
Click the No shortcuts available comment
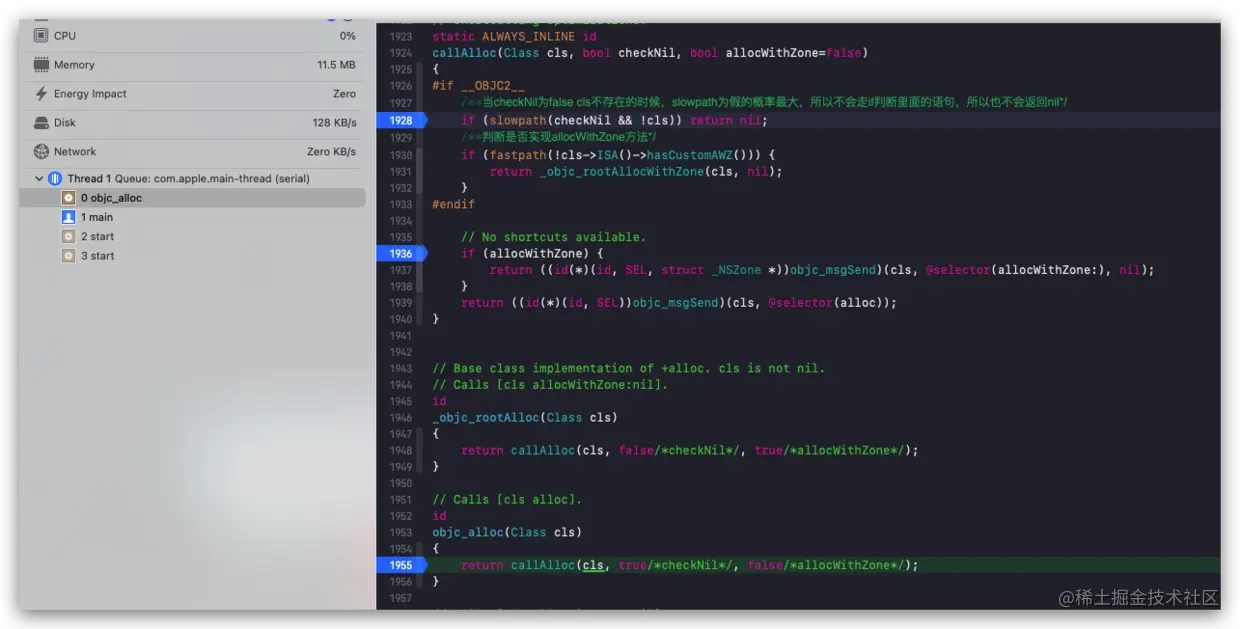tap(553, 237)
